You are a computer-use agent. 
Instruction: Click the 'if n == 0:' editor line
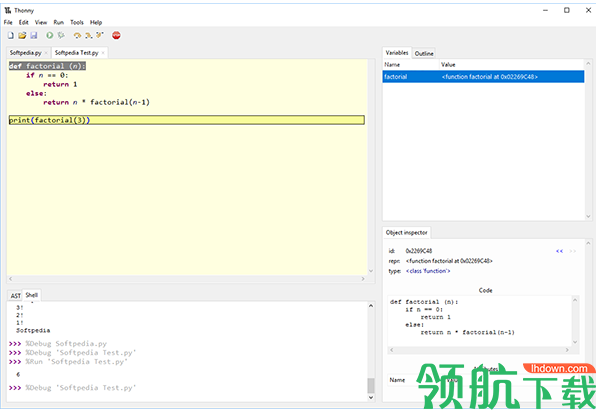[x=47, y=75]
